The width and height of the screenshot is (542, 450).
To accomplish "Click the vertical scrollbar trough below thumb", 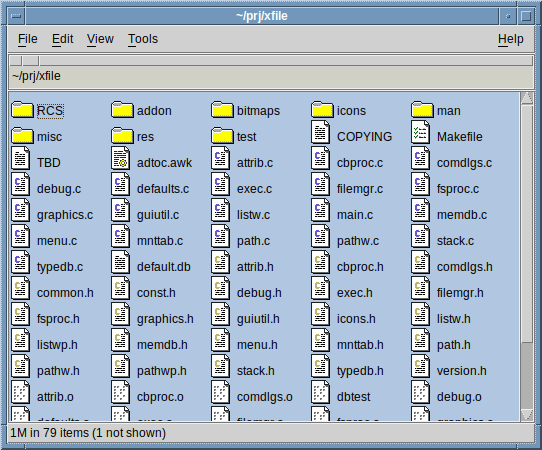I will click(527, 375).
